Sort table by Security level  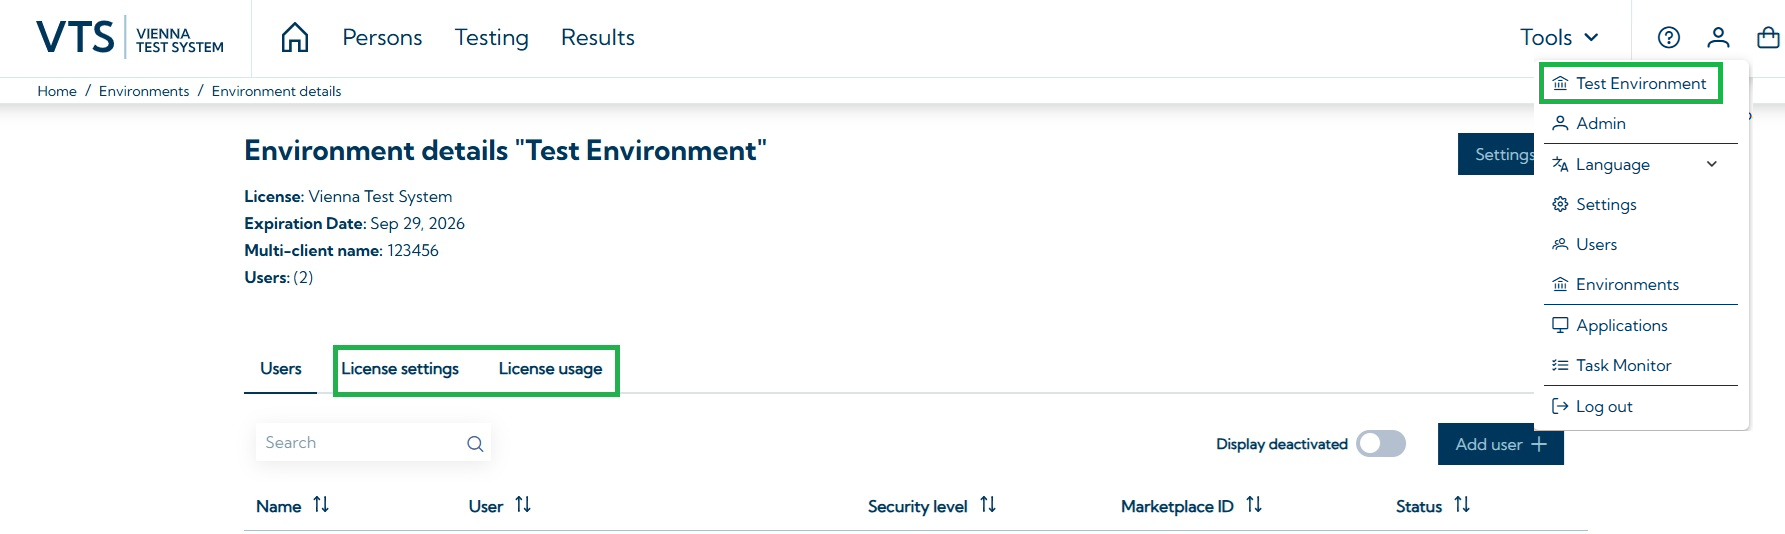[988, 505]
